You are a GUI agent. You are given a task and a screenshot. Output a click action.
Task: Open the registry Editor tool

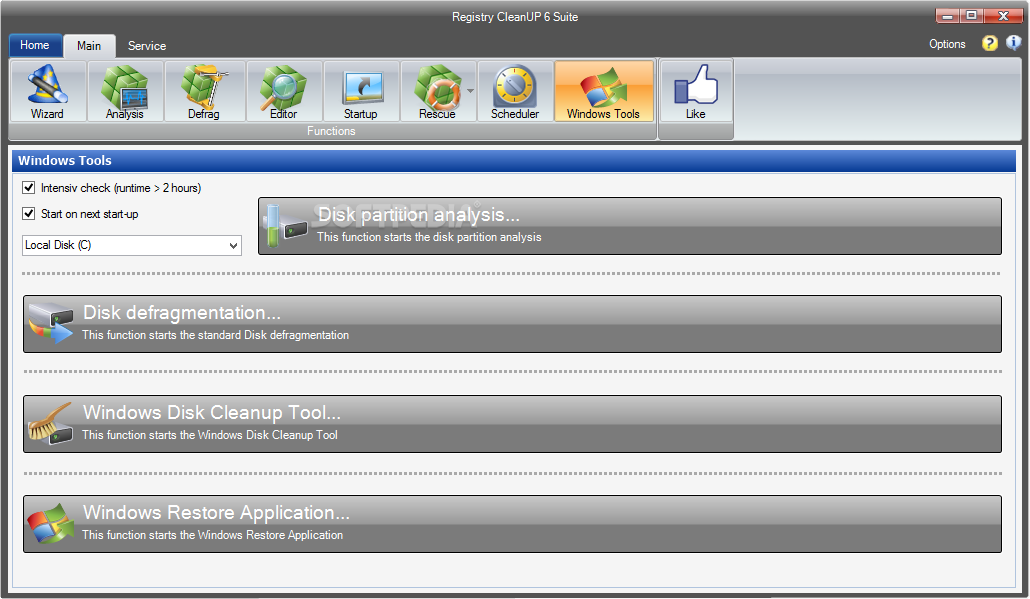tap(284, 91)
